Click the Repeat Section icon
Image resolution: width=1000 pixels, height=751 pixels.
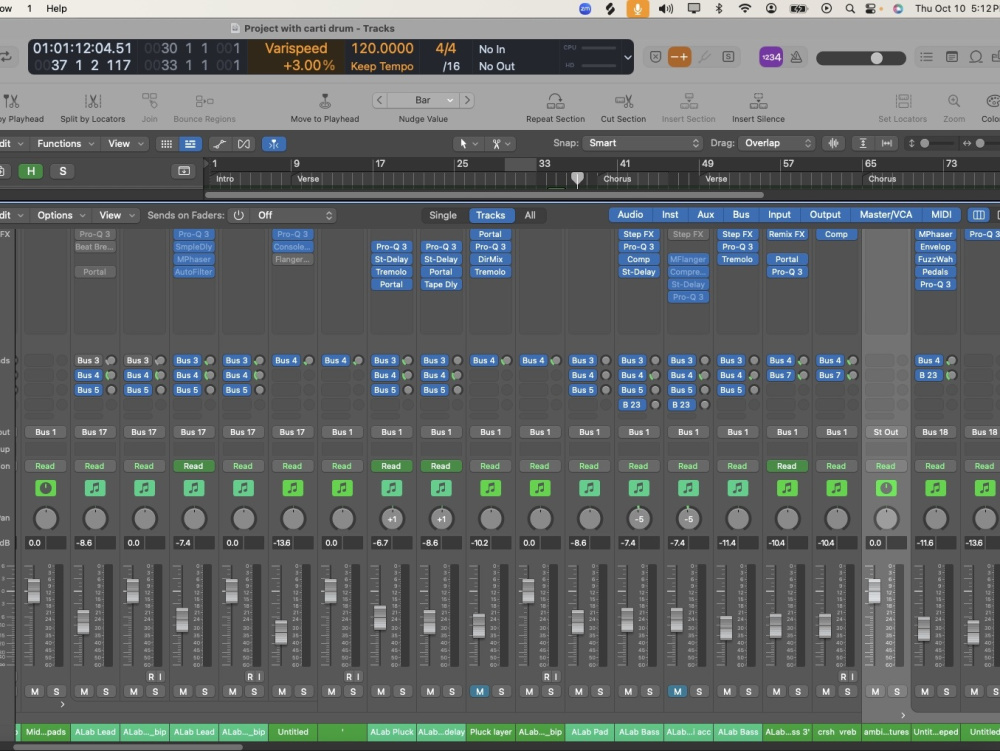click(555, 101)
